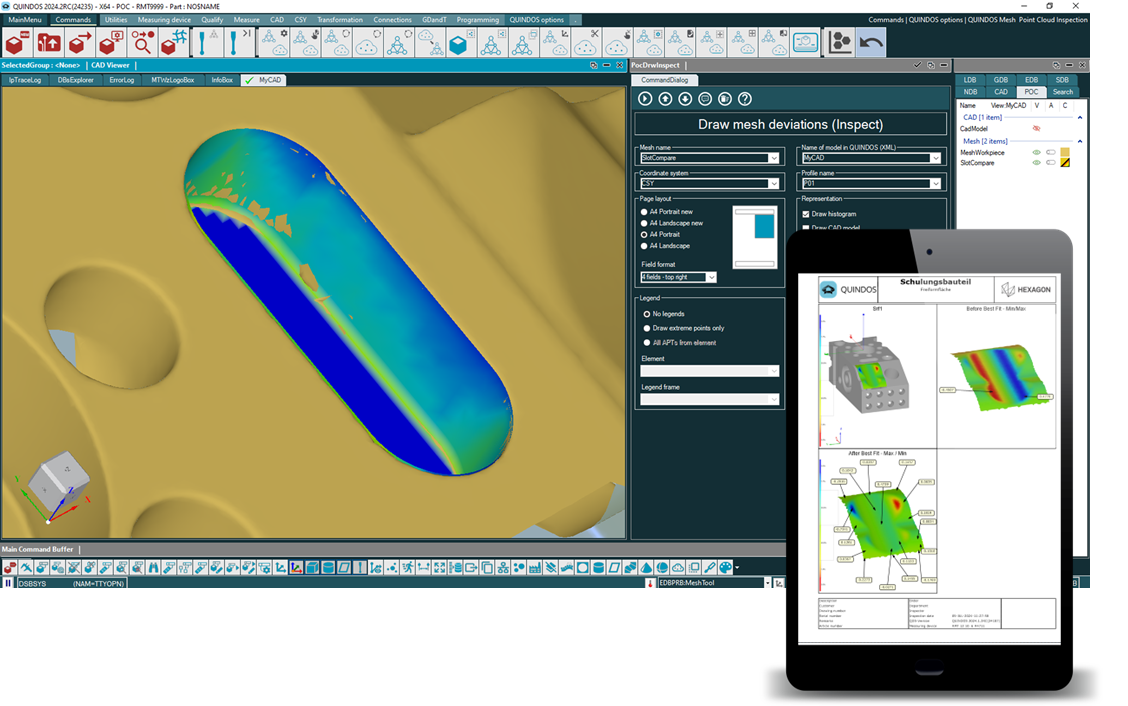Click the up arrow circle icon
This screenshot has width=1128, height=706.
click(x=665, y=99)
